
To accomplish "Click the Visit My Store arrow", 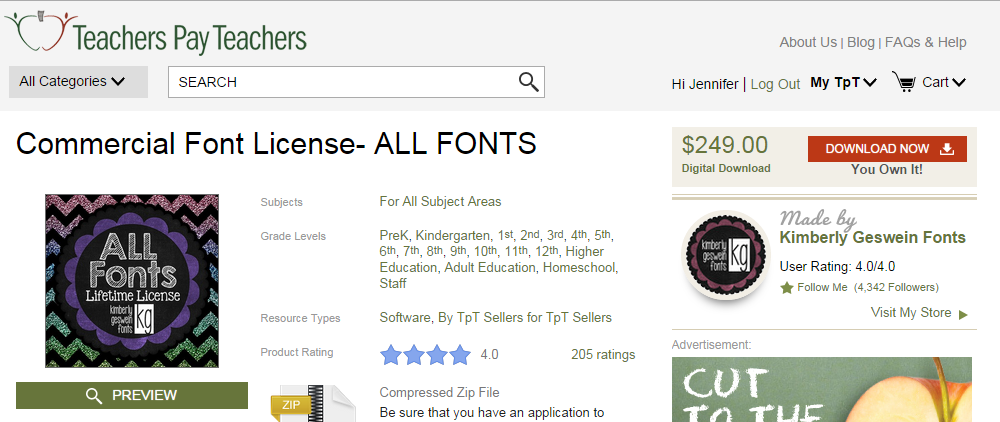I will click(963, 314).
